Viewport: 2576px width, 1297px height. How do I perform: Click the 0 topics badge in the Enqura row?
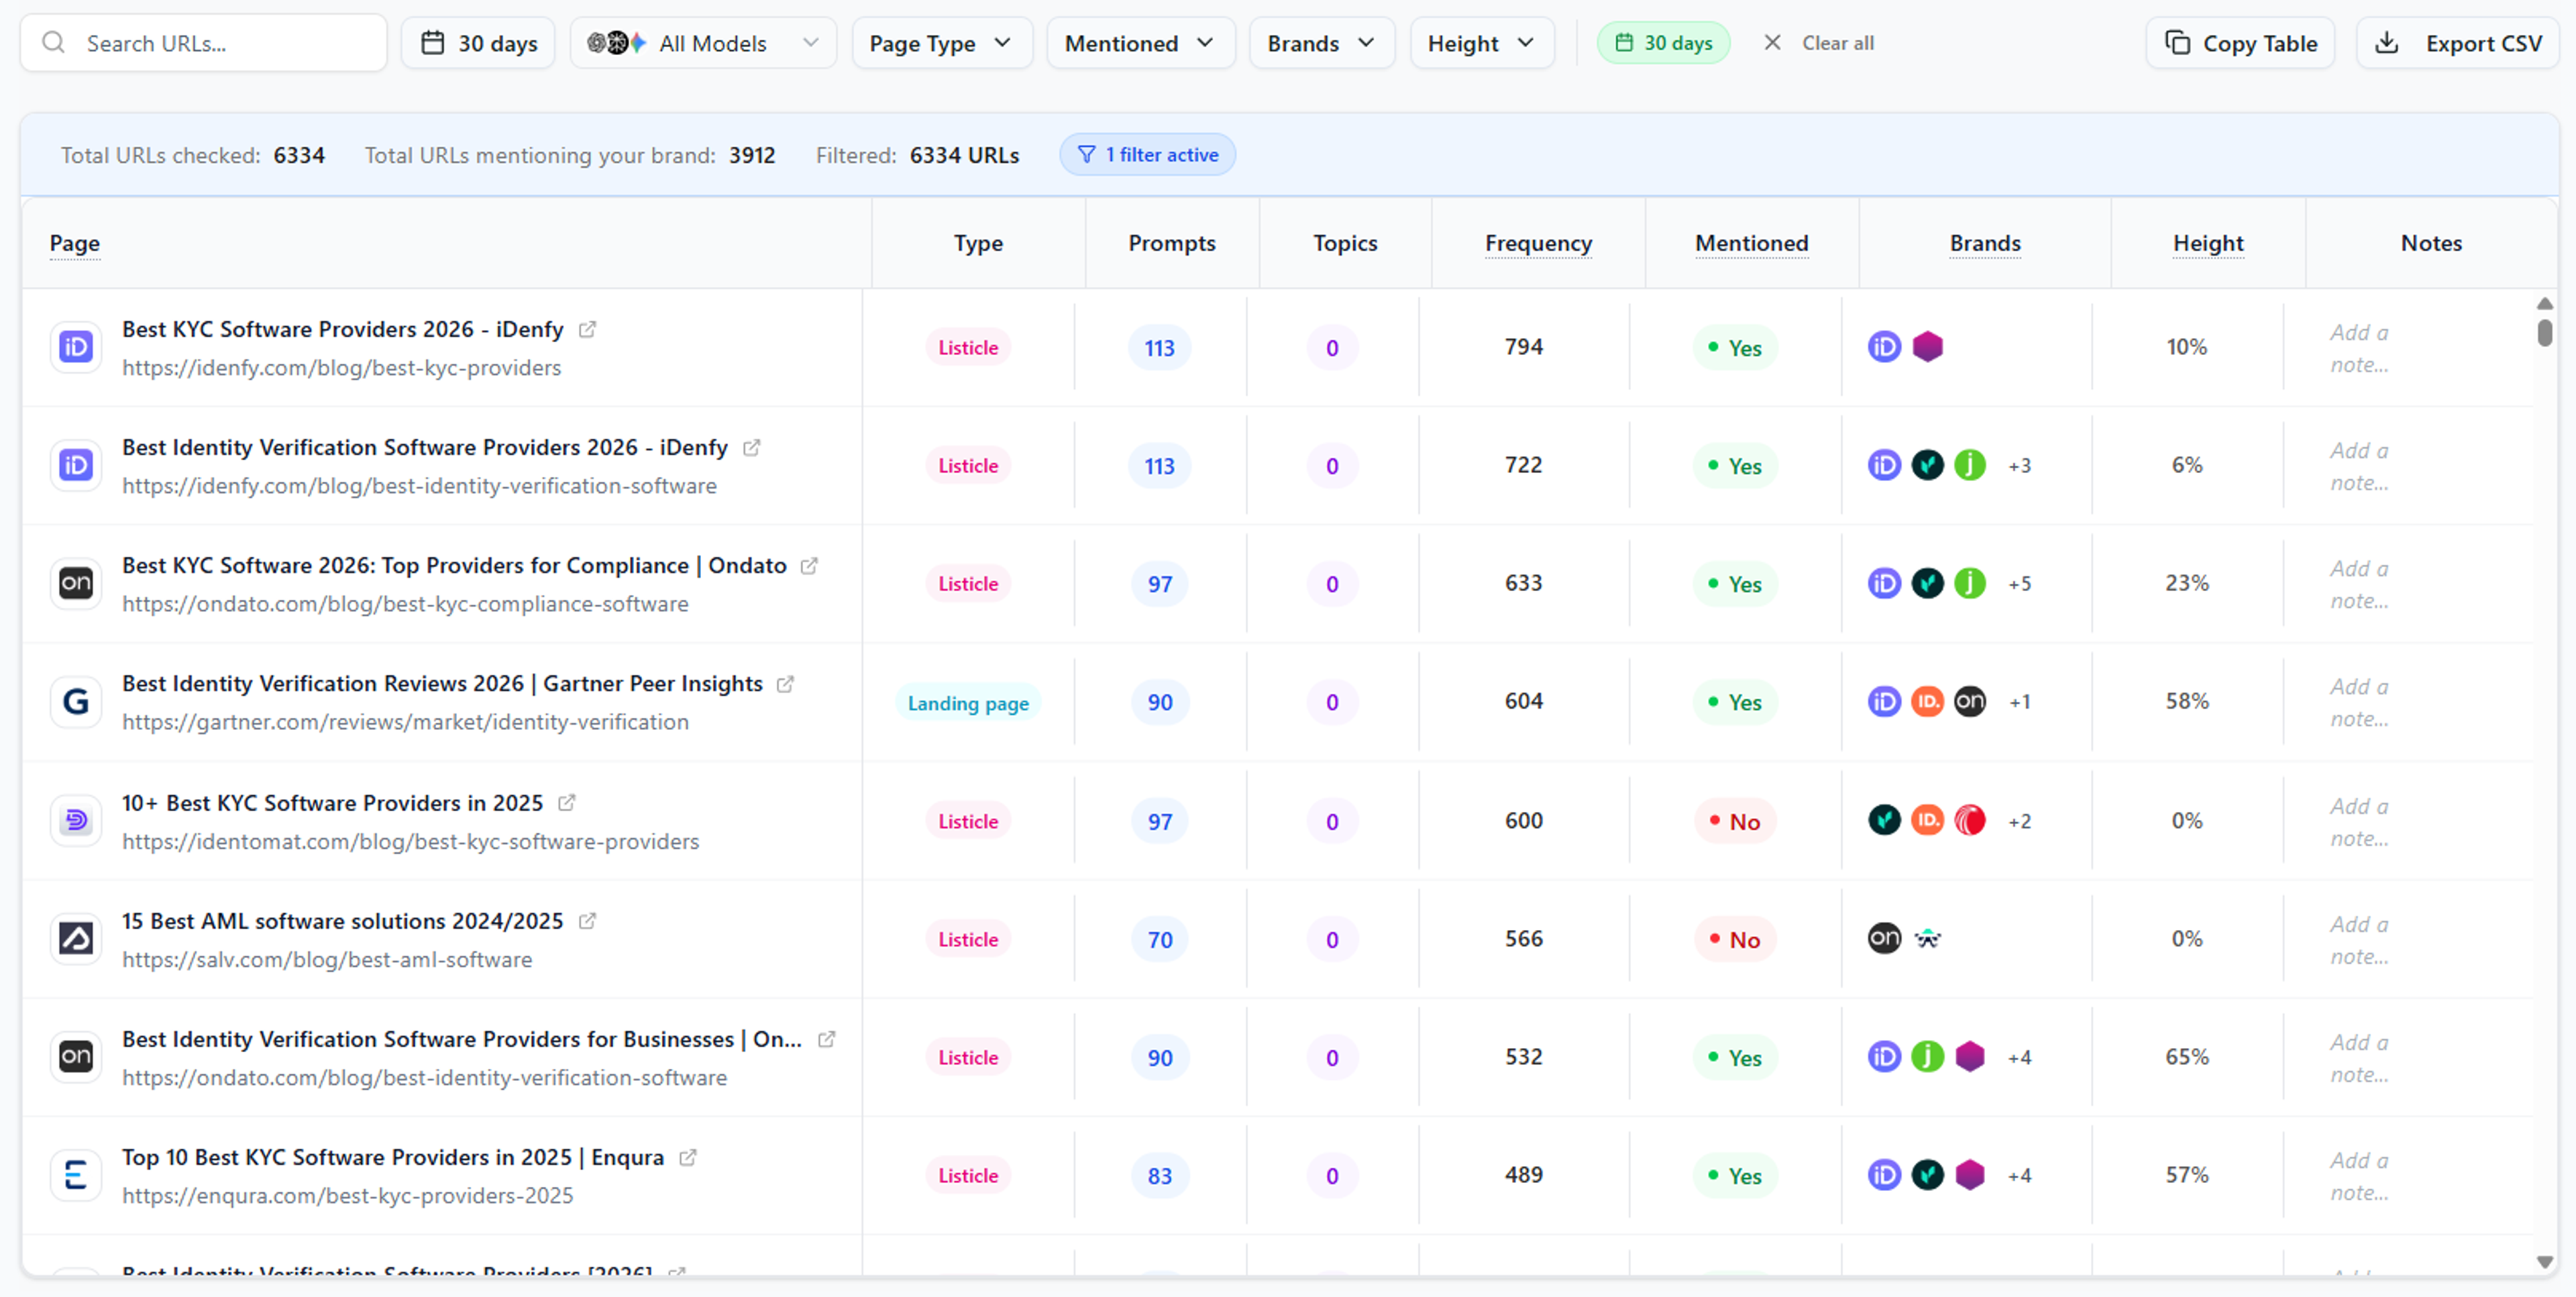click(1331, 1175)
